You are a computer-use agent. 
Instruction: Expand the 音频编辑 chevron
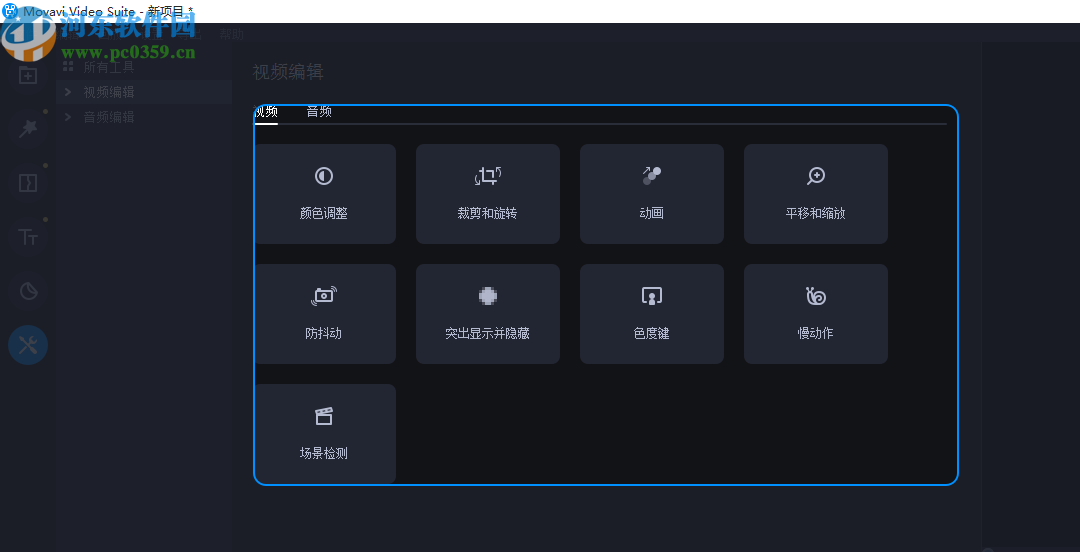click(68, 116)
